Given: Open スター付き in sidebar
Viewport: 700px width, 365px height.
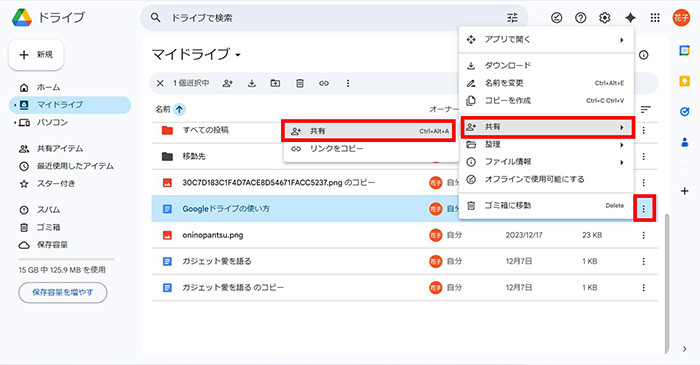Looking at the screenshot, I should tap(56, 183).
